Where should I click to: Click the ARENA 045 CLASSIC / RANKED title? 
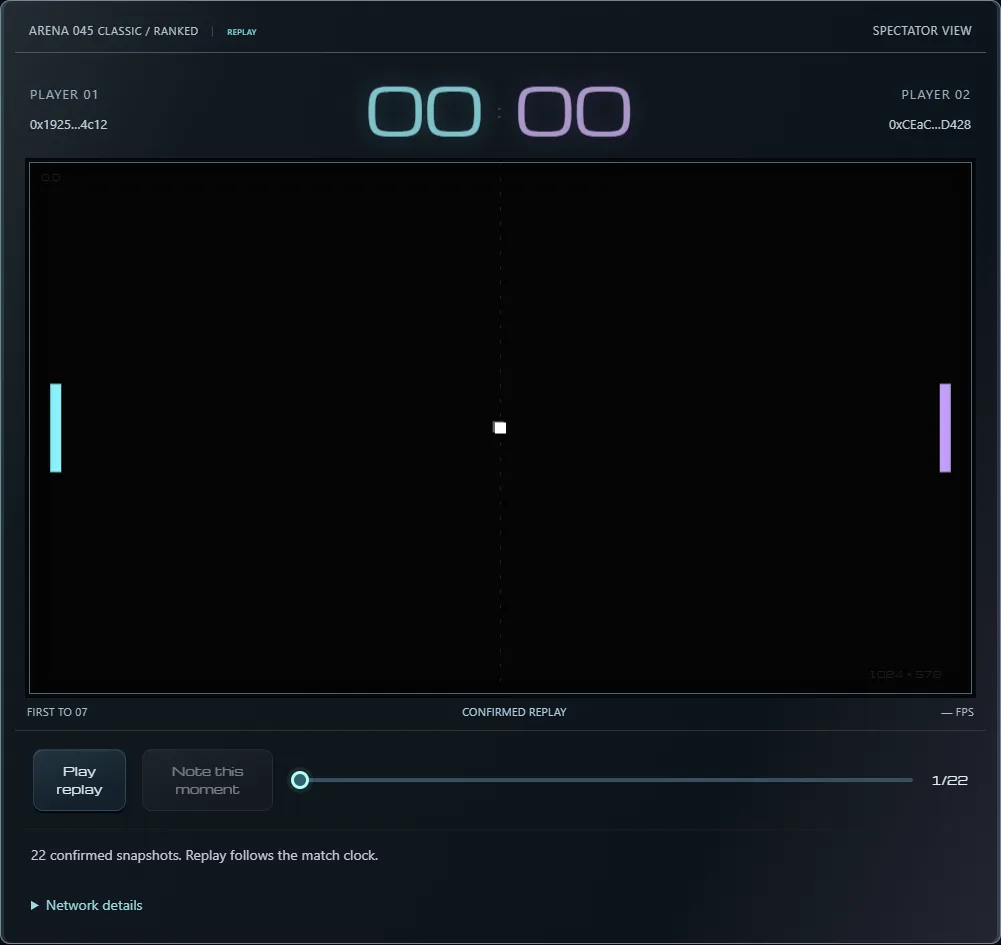[x=114, y=31]
